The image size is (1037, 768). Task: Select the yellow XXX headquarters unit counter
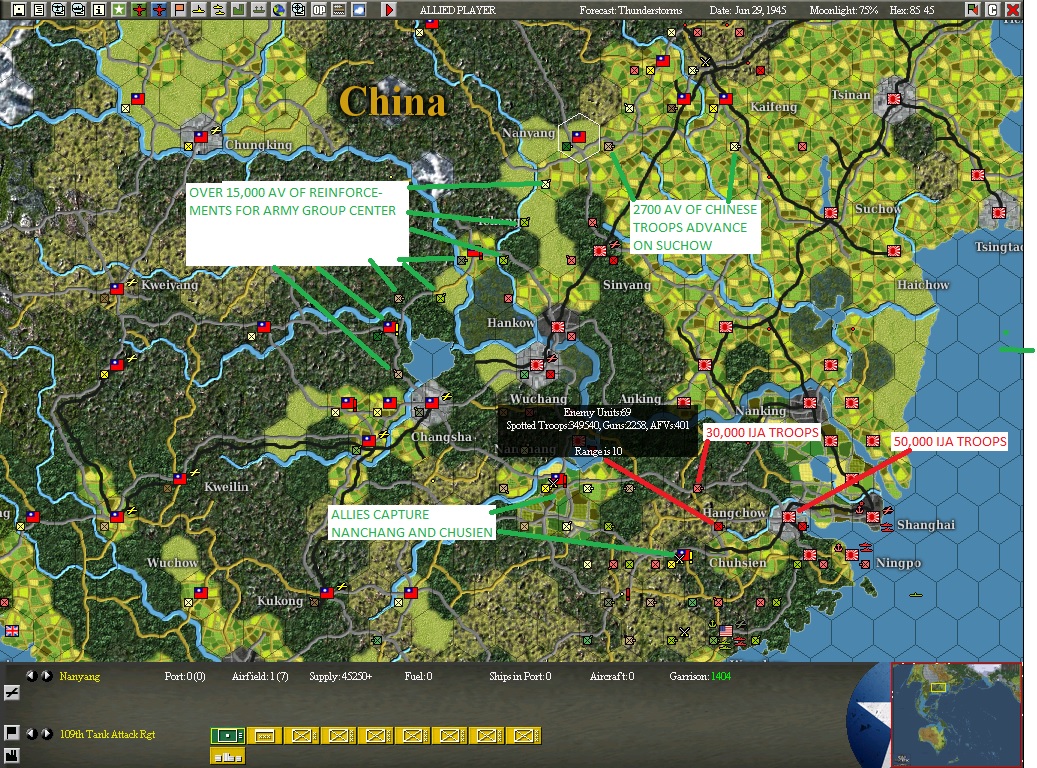[265, 736]
